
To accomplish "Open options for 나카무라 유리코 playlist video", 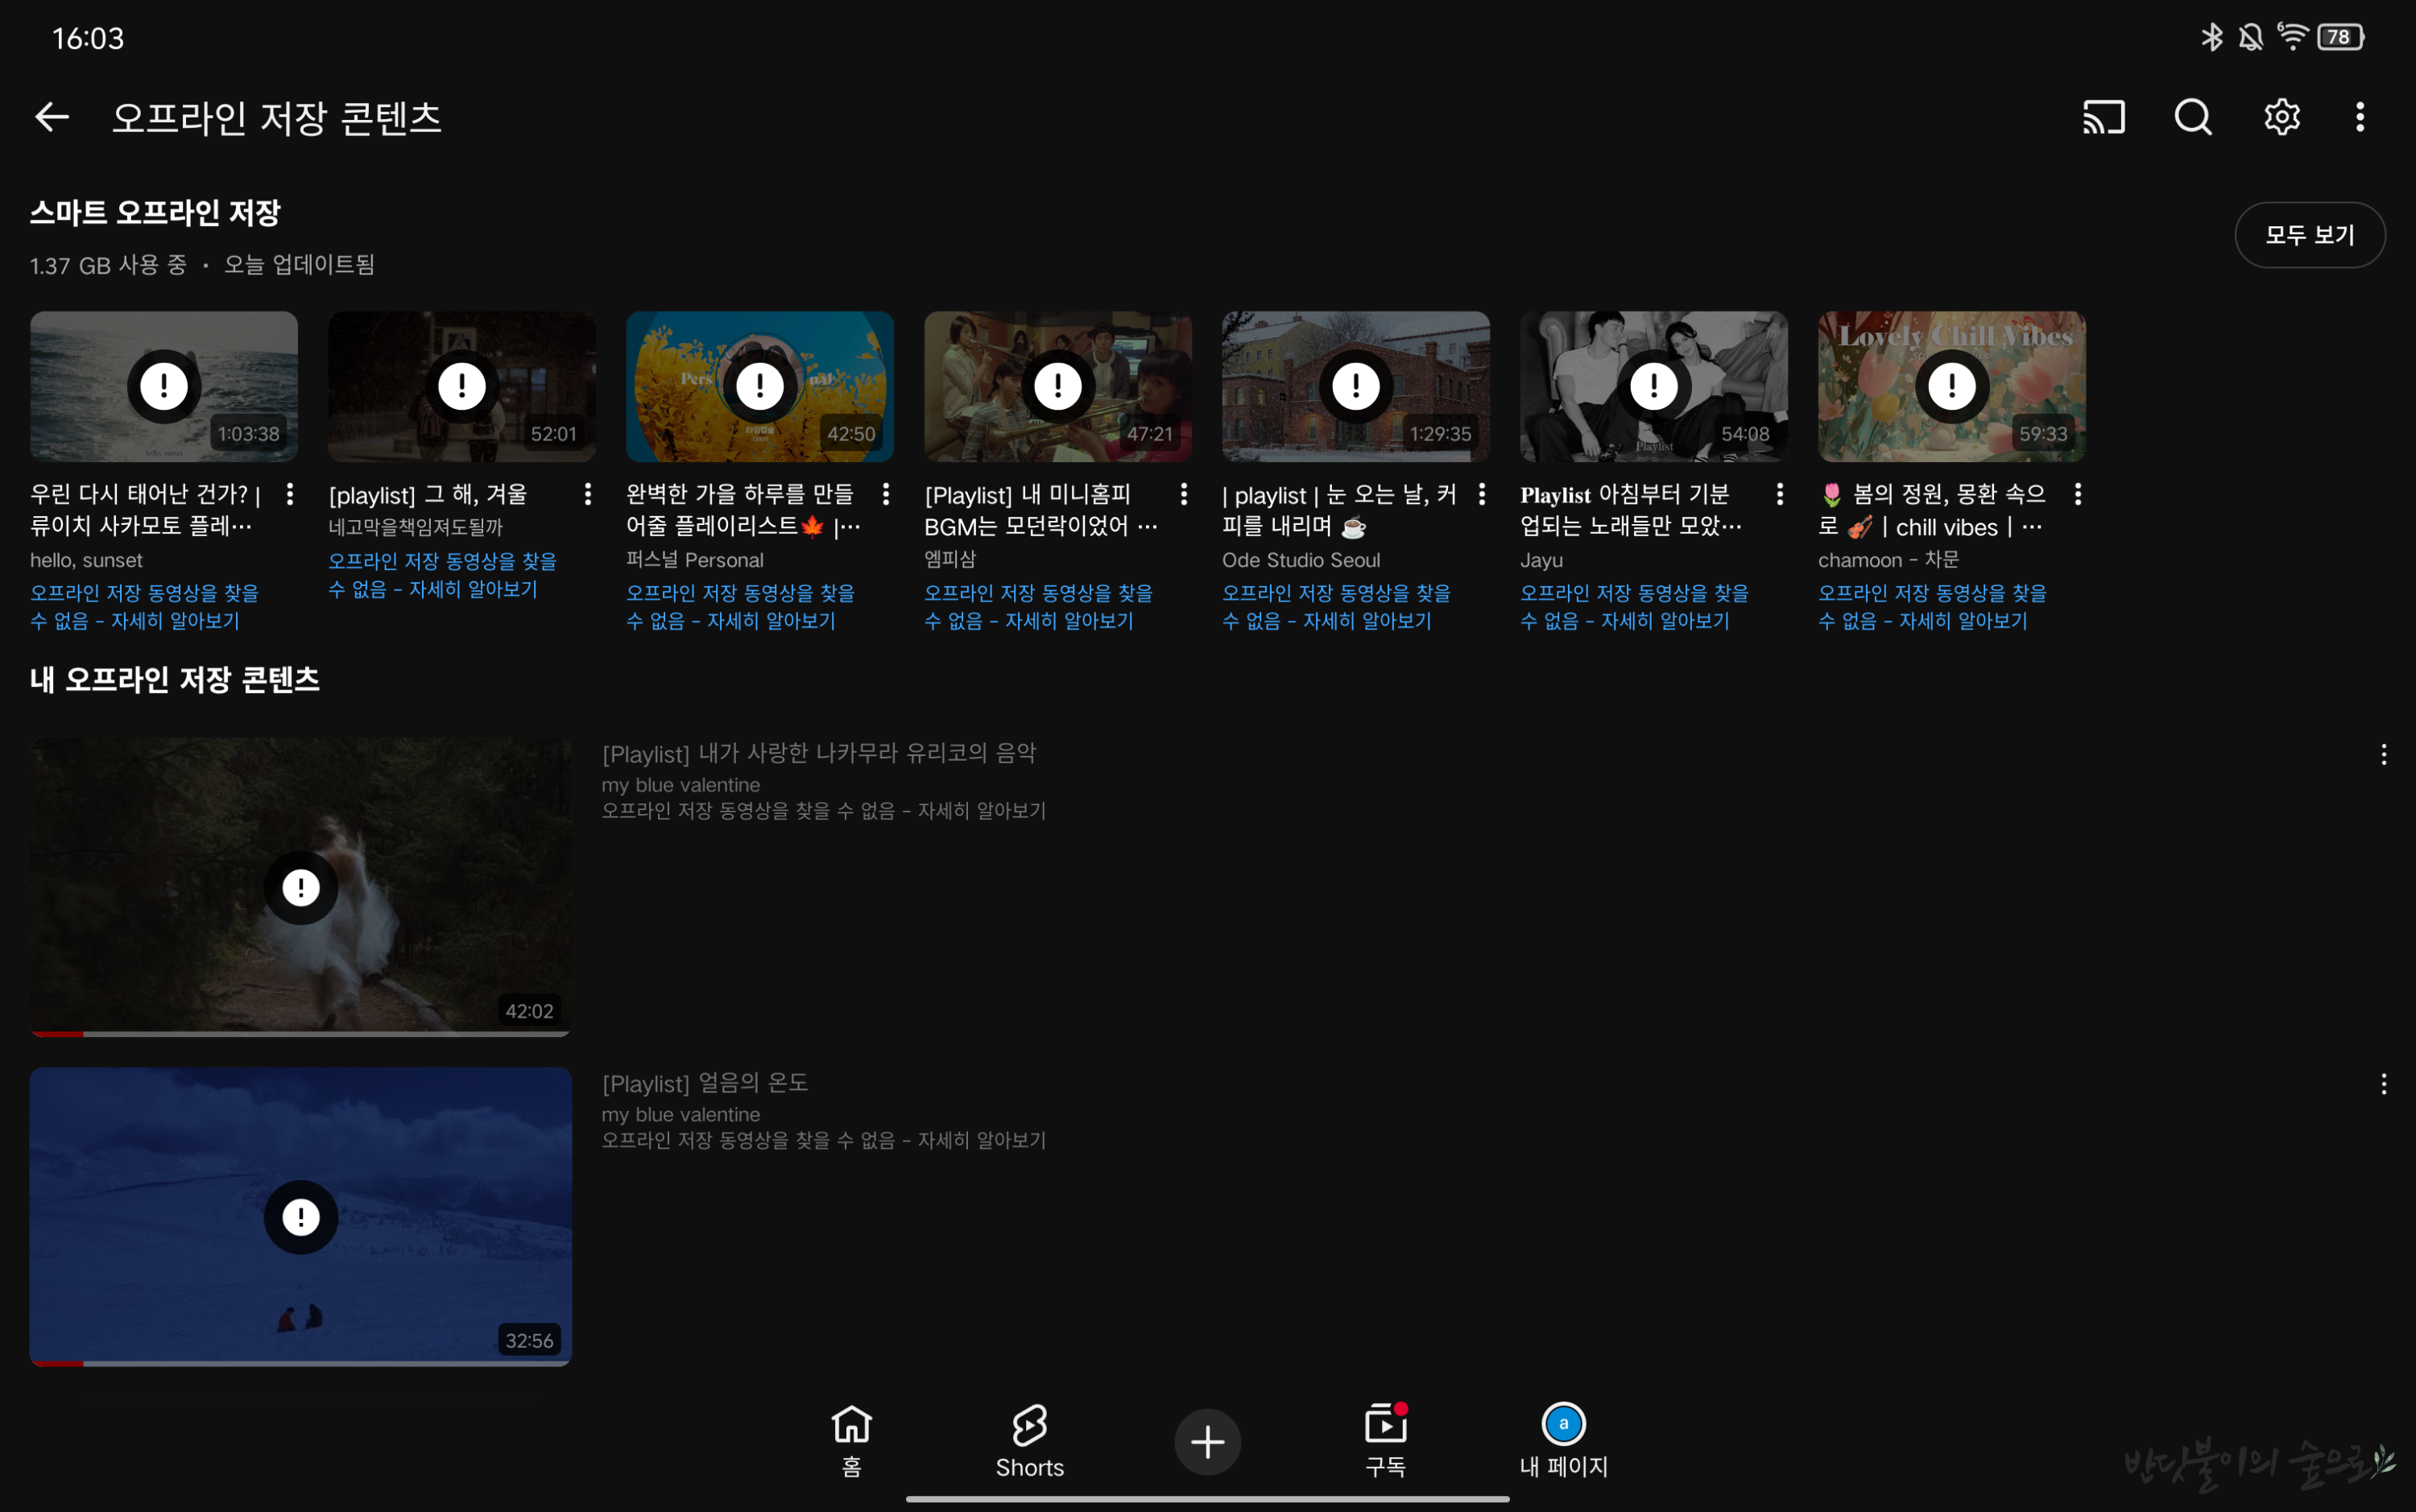I will (x=2383, y=755).
